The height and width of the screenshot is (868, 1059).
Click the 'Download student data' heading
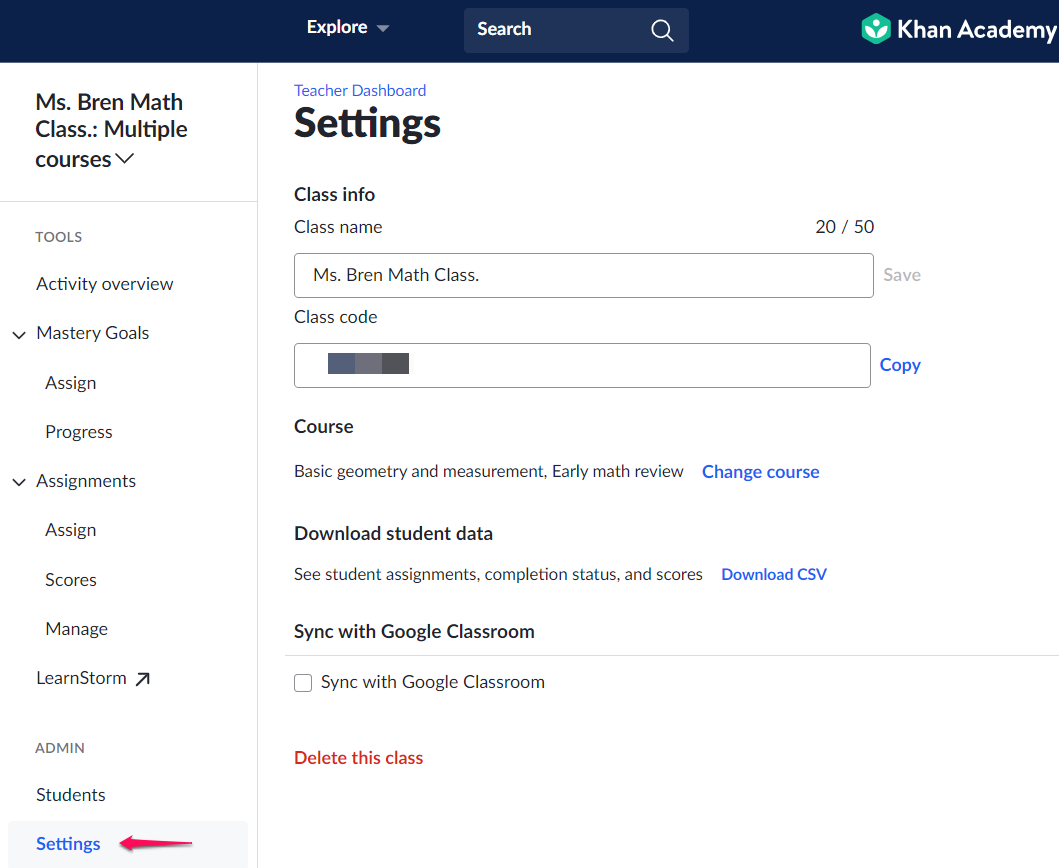pyautogui.click(x=394, y=534)
